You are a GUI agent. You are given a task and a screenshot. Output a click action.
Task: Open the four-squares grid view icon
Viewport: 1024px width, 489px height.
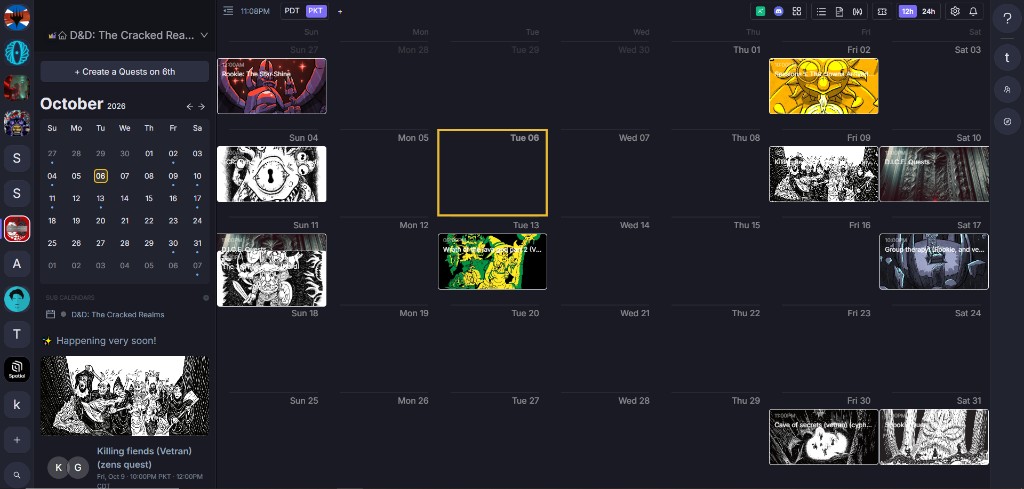[797, 11]
